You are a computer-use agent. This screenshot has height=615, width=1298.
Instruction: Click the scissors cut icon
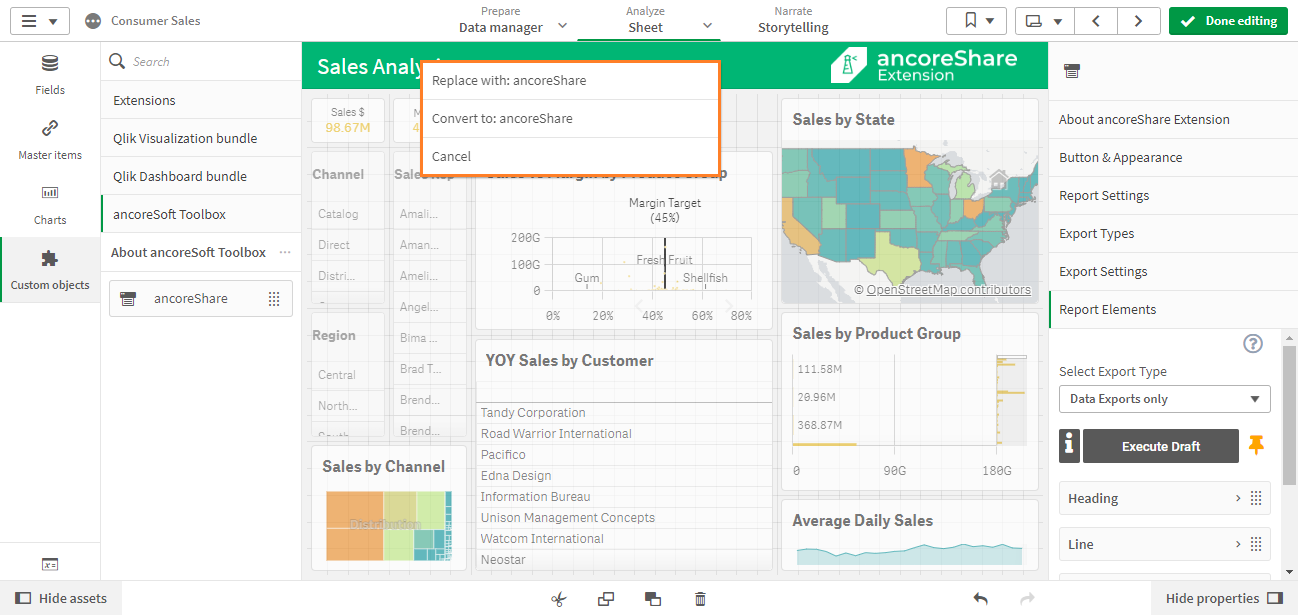click(558, 599)
